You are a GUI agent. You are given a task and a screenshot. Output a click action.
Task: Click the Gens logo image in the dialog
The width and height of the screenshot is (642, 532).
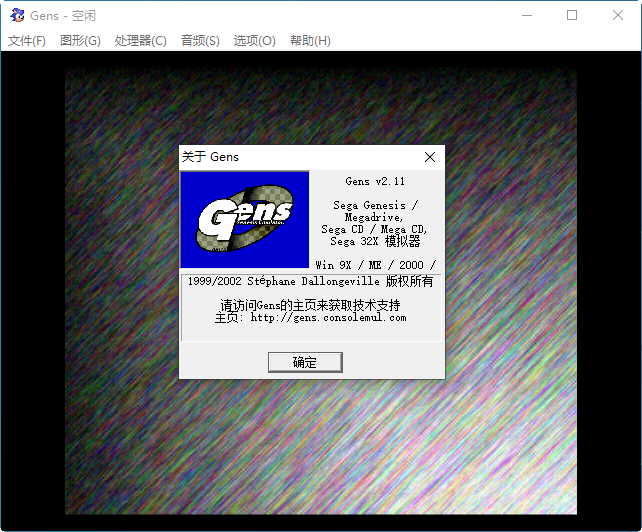click(245, 219)
